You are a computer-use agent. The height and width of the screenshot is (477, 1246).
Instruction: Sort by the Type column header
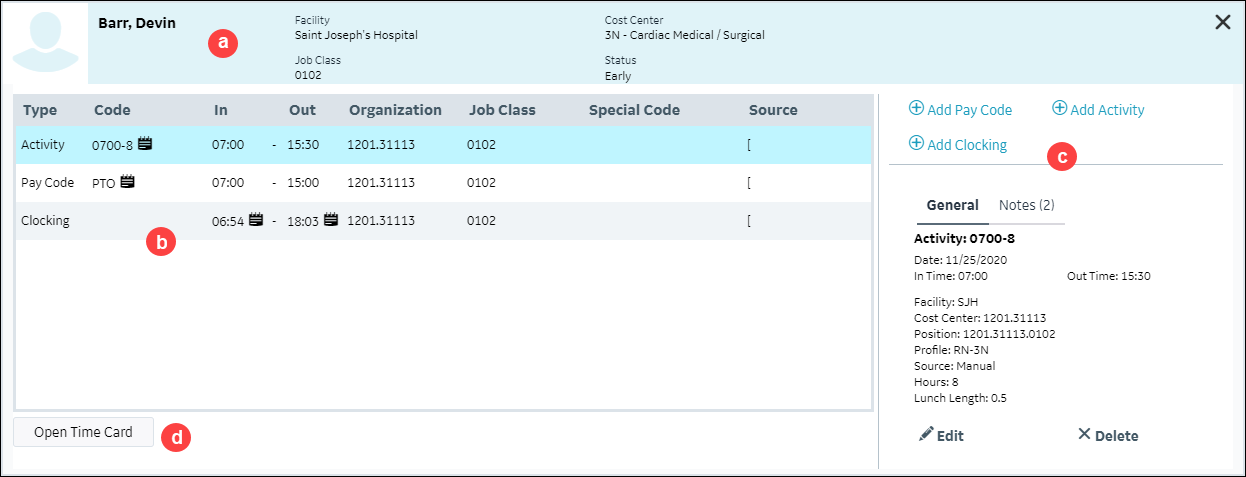[40, 110]
